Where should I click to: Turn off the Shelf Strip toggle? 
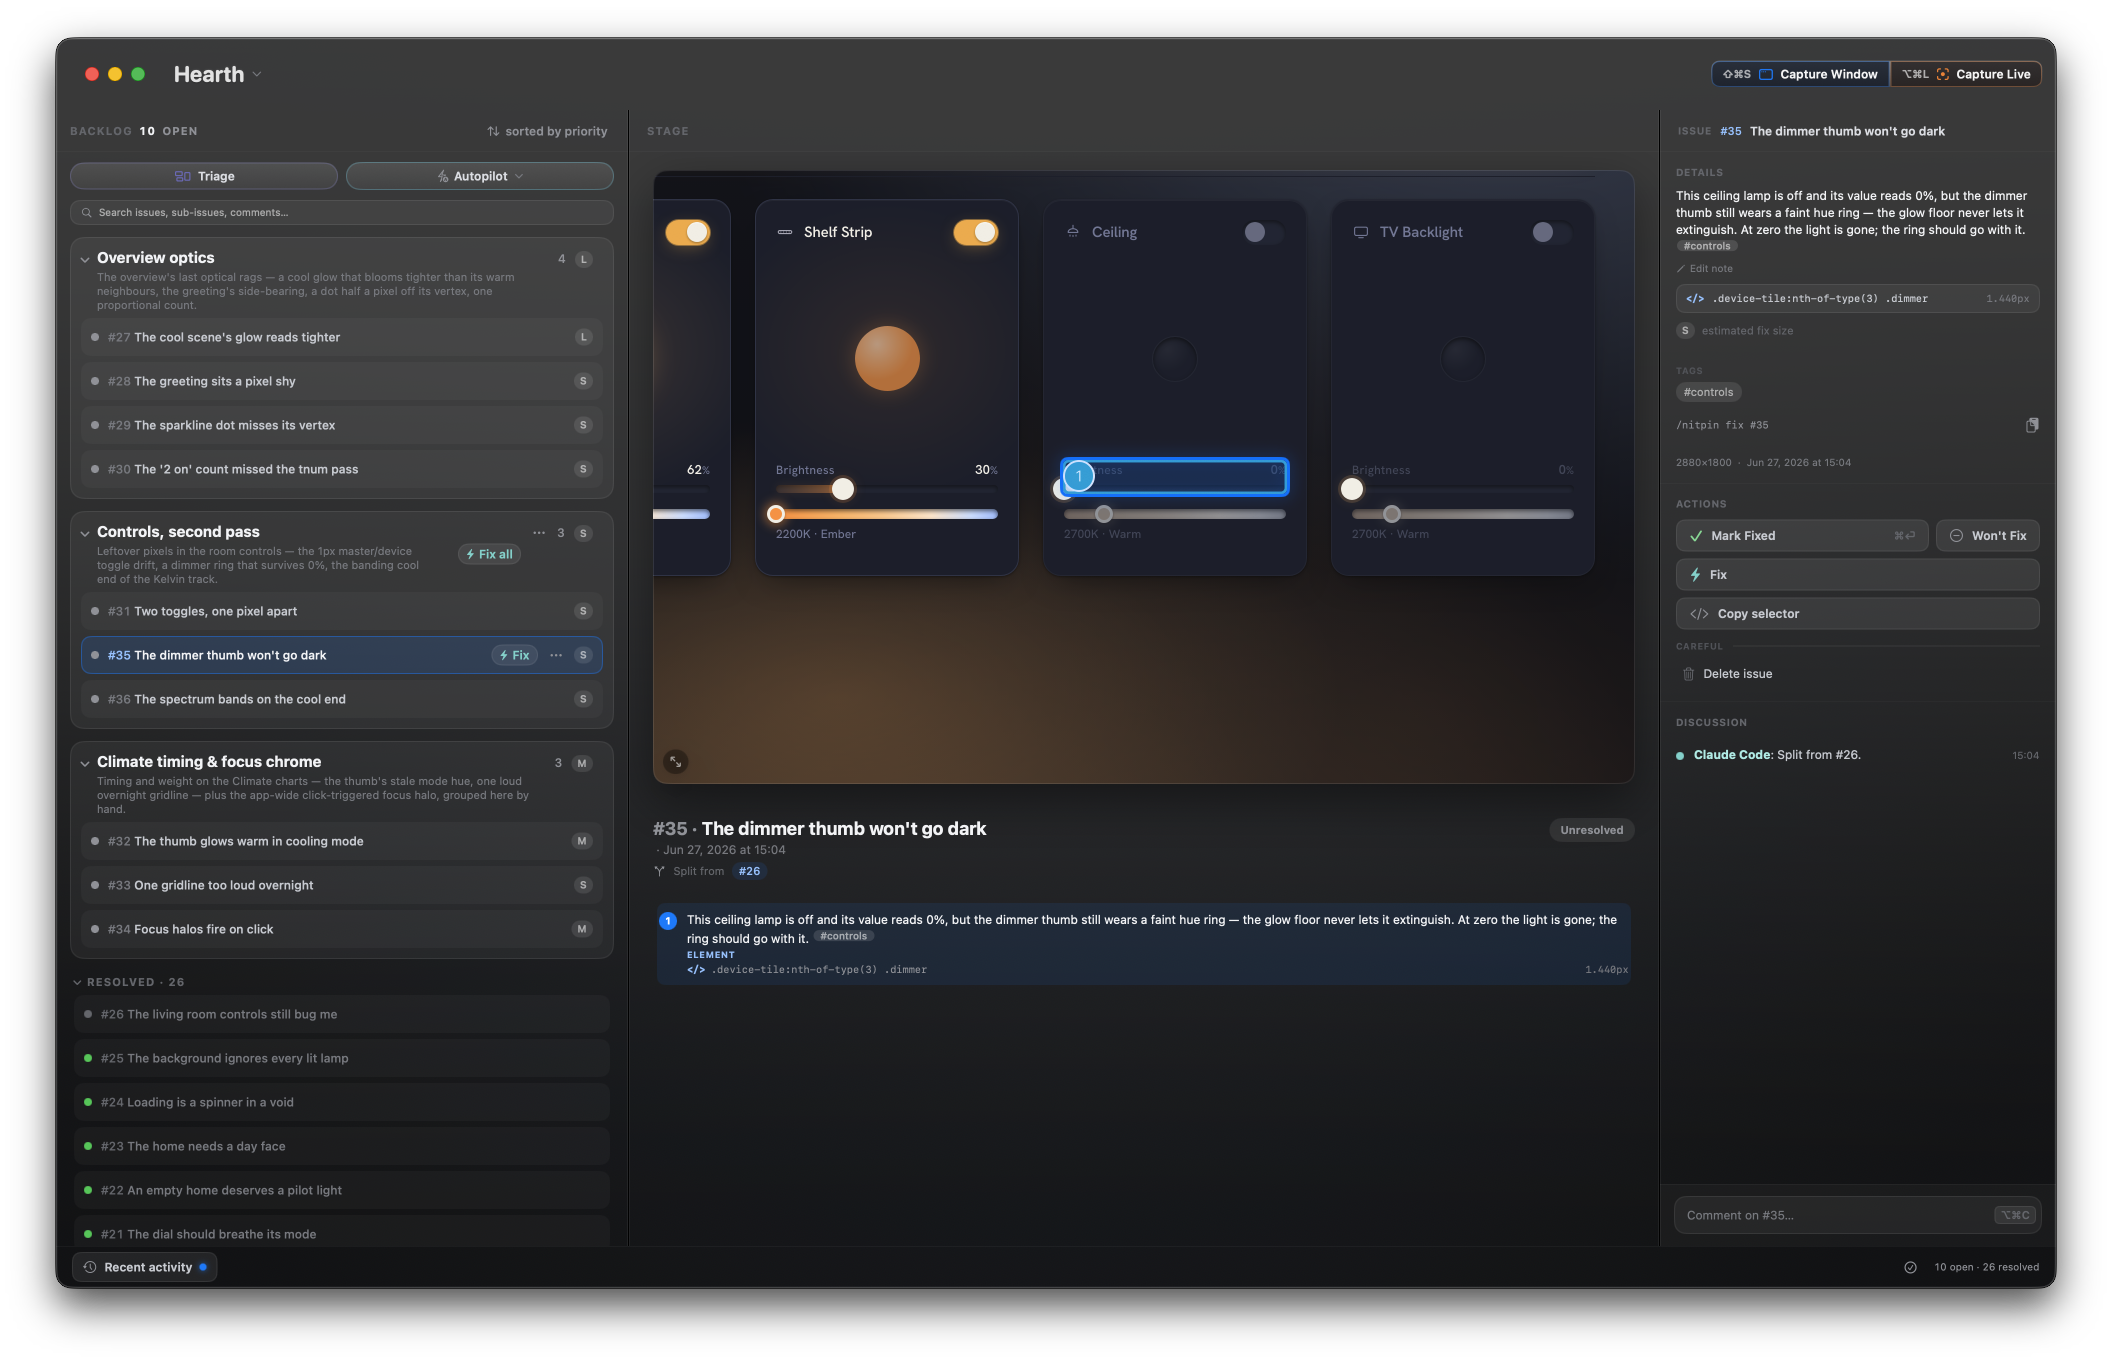(976, 232)
